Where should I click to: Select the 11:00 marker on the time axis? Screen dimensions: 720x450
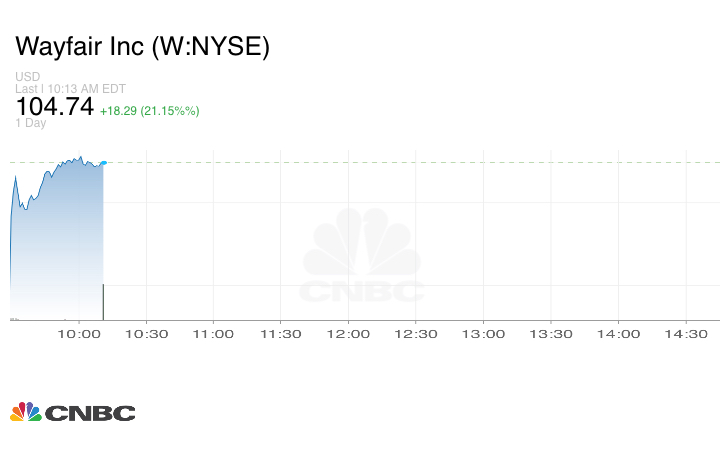pyautogui.click(x=213, y=334)
